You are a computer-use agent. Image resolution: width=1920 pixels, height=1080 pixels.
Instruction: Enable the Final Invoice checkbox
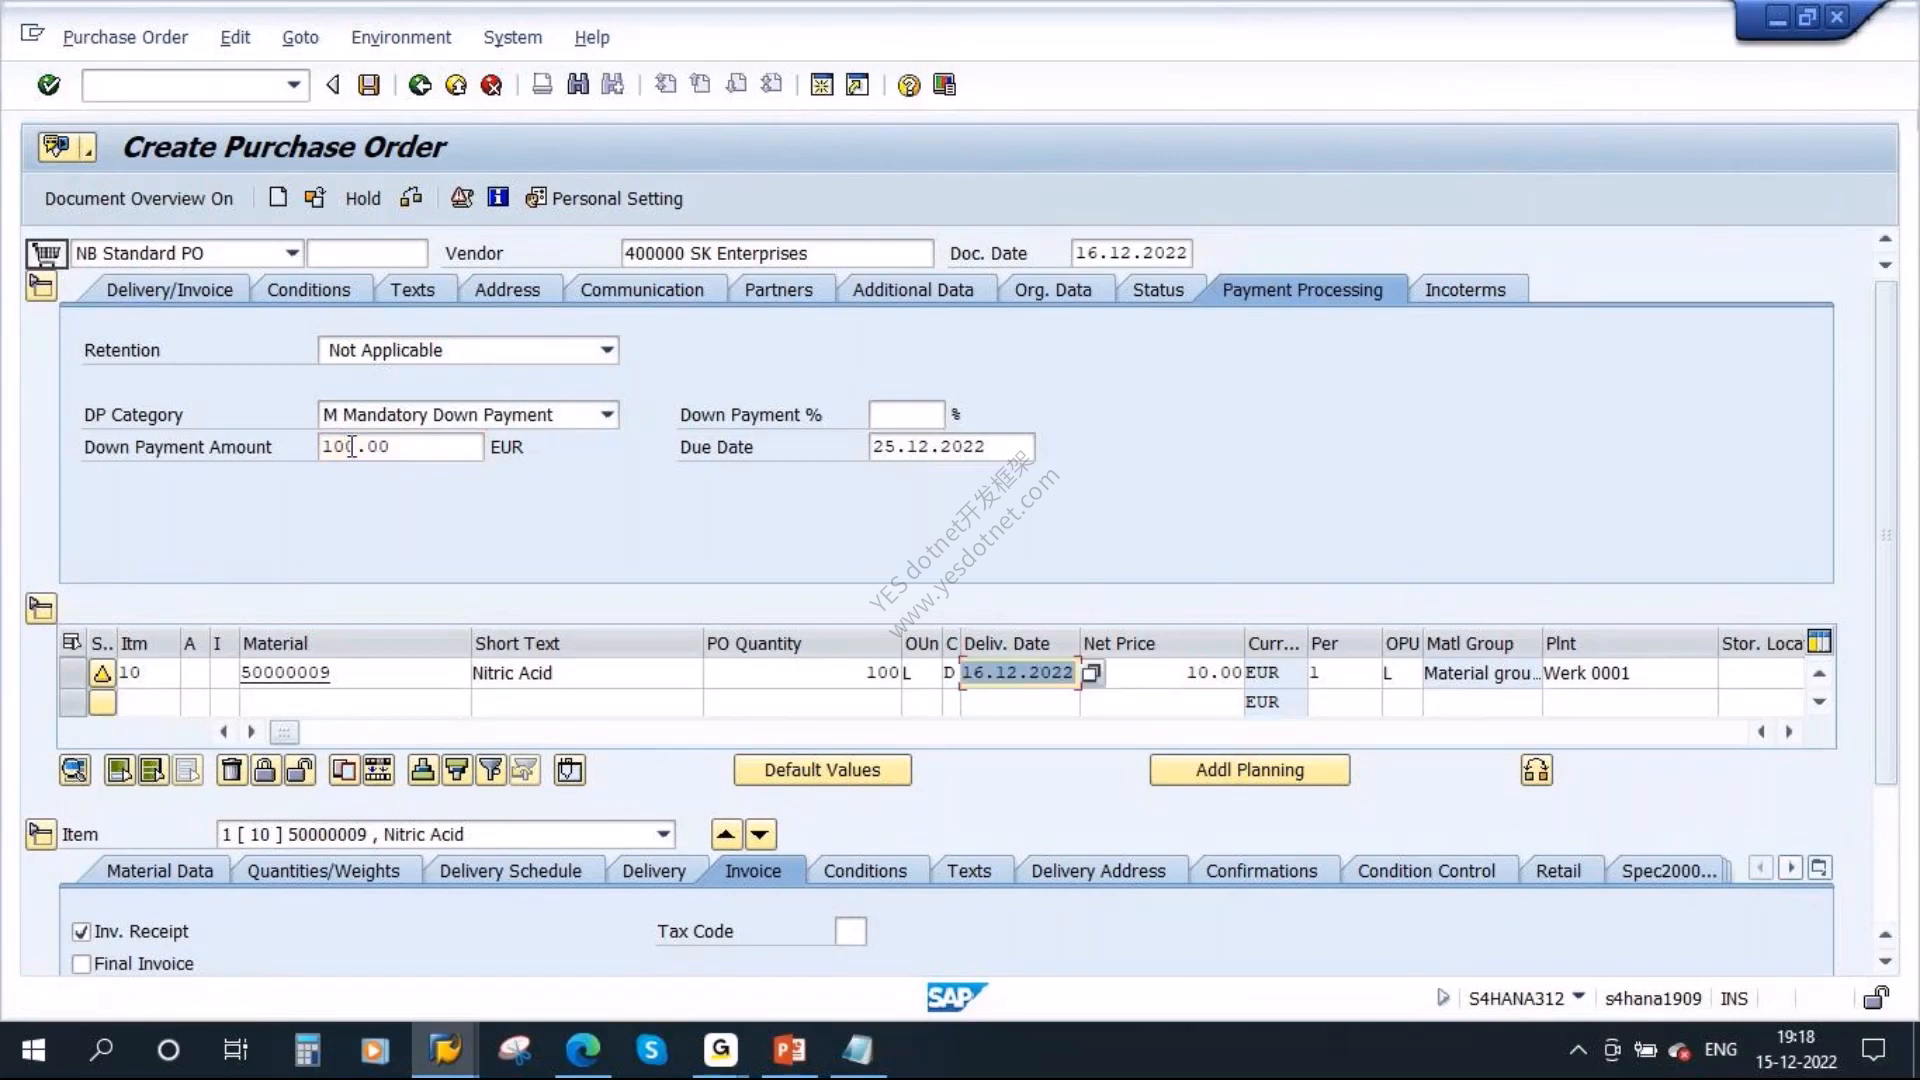82,964
